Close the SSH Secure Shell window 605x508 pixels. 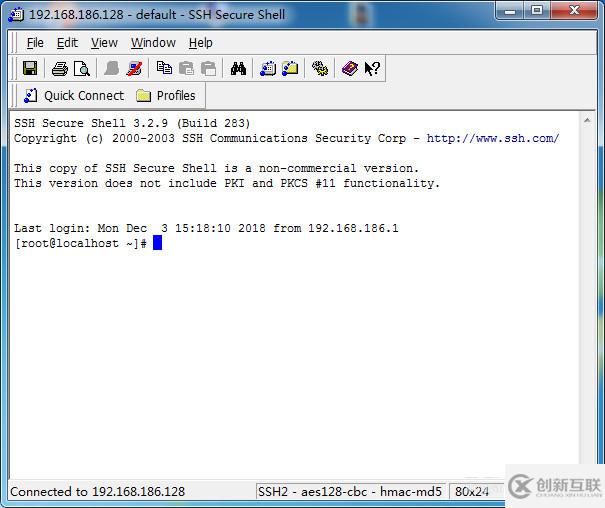pyautogui.click(x=575, y=10)
